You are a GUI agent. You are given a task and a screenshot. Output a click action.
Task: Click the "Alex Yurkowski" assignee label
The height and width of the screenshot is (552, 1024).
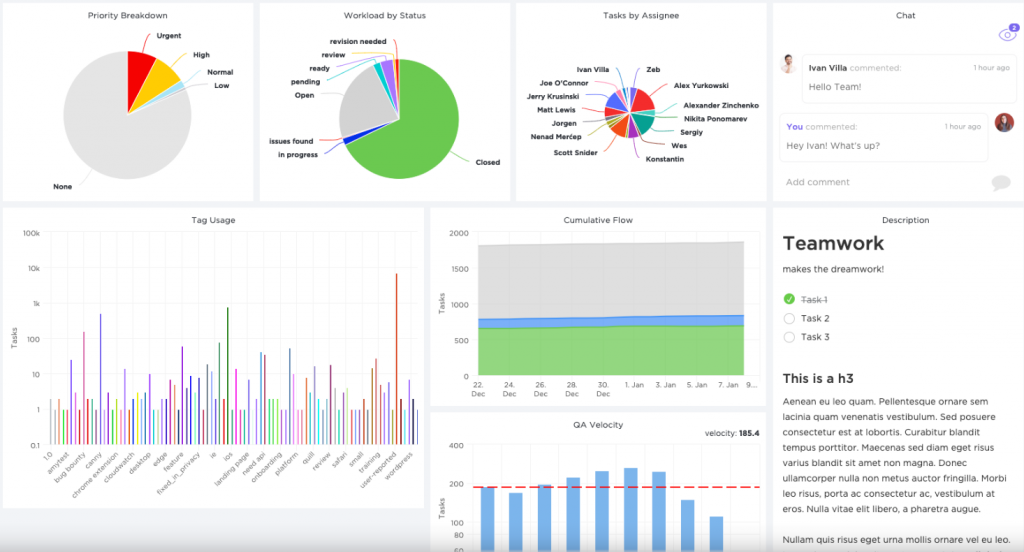point(701,86)
